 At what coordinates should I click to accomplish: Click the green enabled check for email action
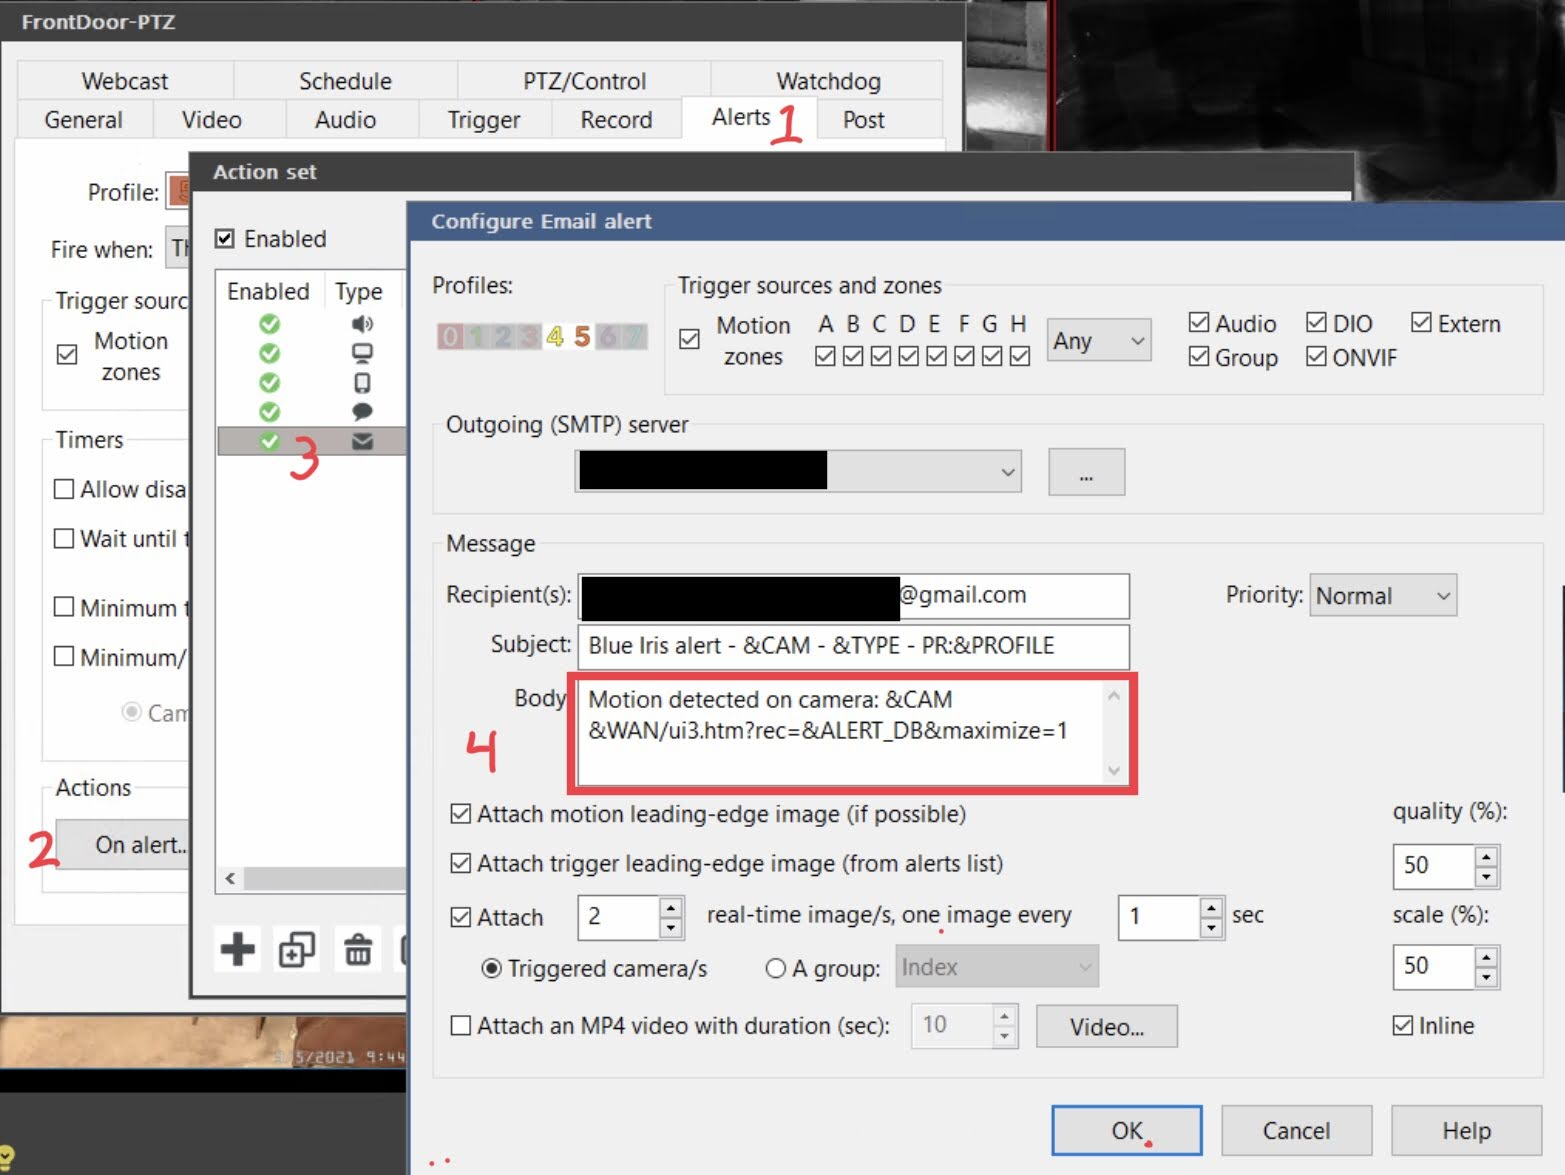[269, 440]
